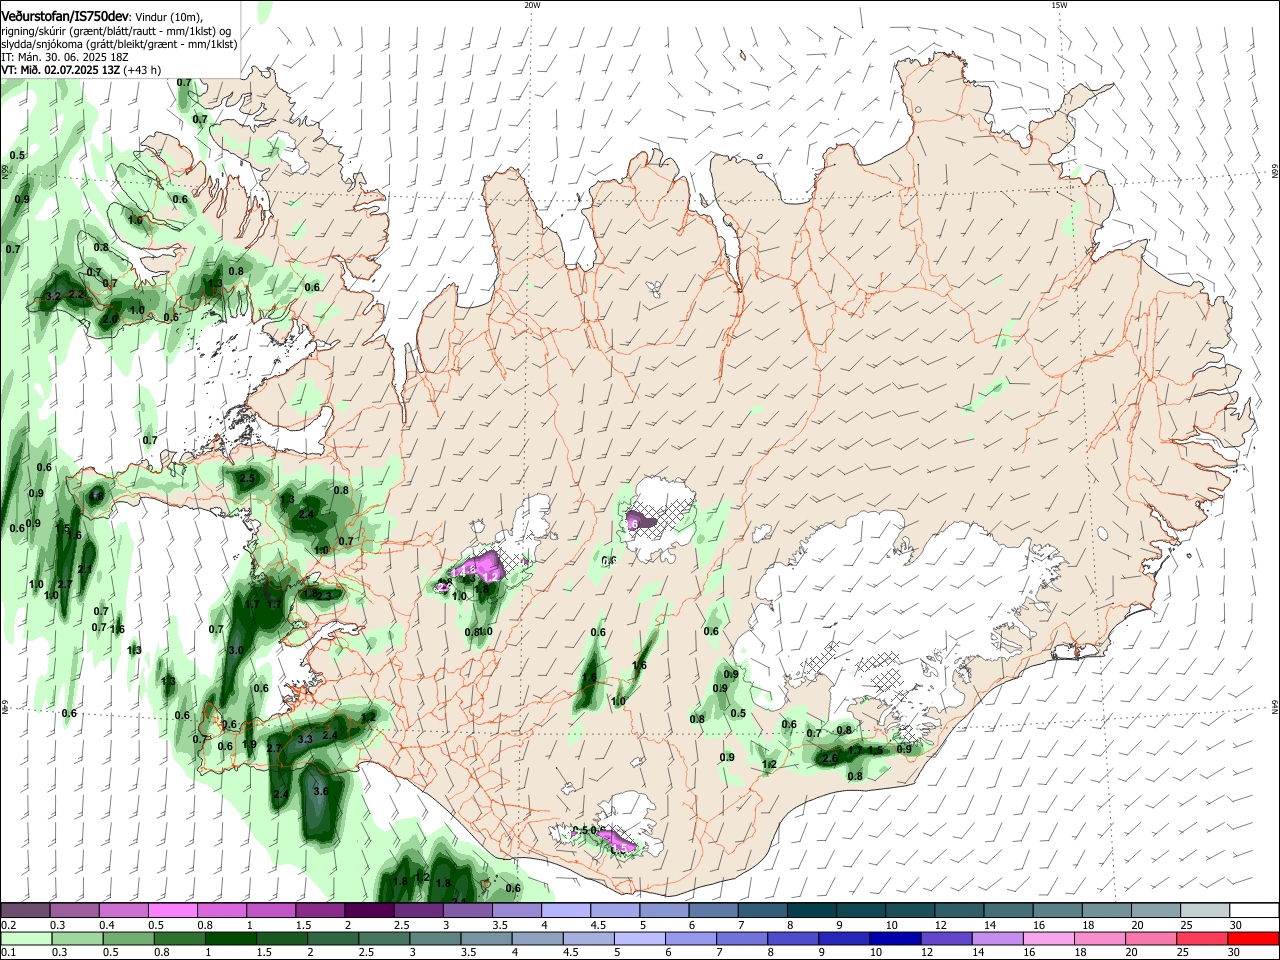Click the darkest green 1 swatch in the lower legend
Screen dimensions: 1280x960
tap(230, 939)
